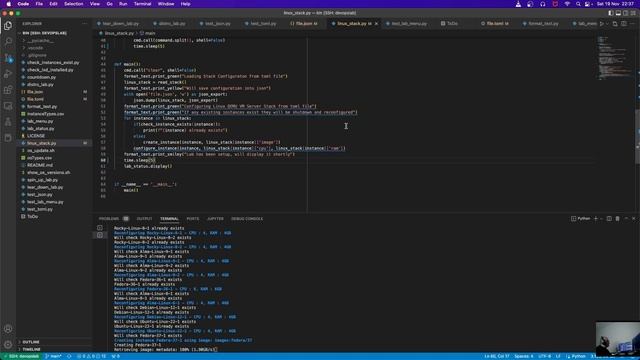Open Wi-Fi status in macOS menu bar
The width and height of the screenshot is (640, 360).
coord(567,4)
